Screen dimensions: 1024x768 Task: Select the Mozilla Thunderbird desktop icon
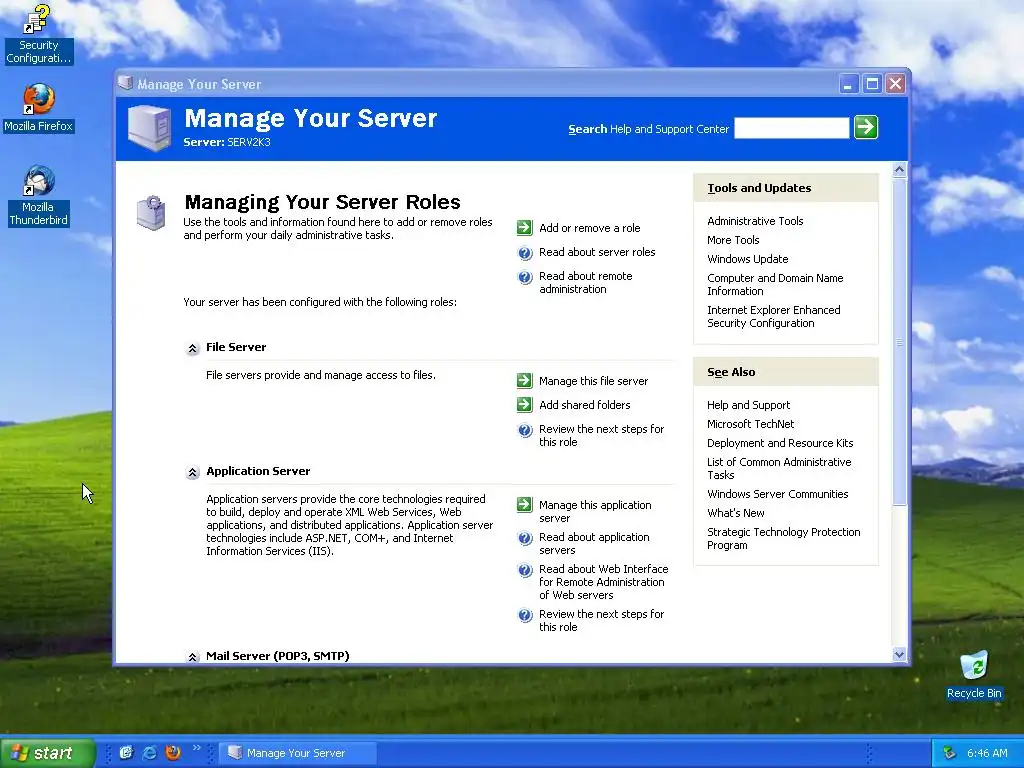[38, 196]
